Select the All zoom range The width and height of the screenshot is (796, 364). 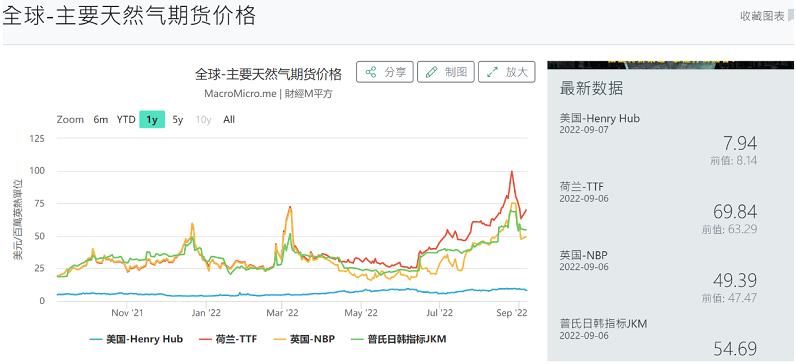click(x=229, y=120)
